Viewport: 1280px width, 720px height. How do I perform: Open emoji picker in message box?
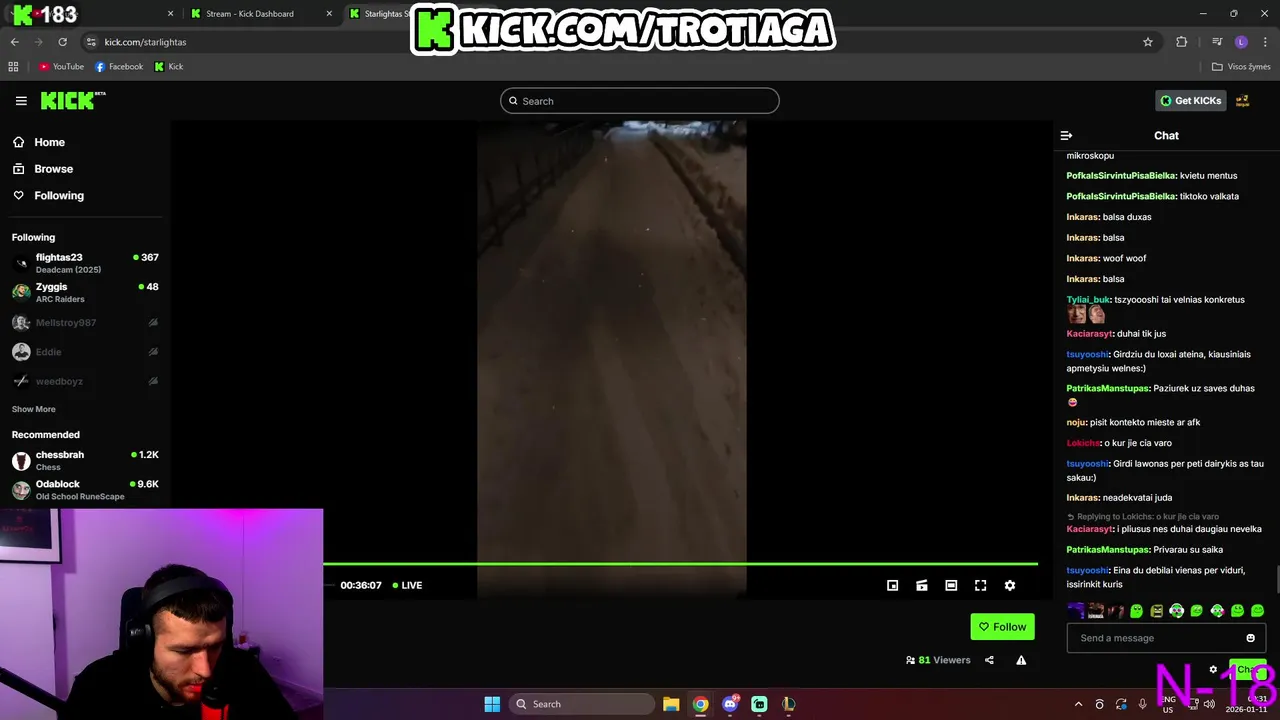1250,638
